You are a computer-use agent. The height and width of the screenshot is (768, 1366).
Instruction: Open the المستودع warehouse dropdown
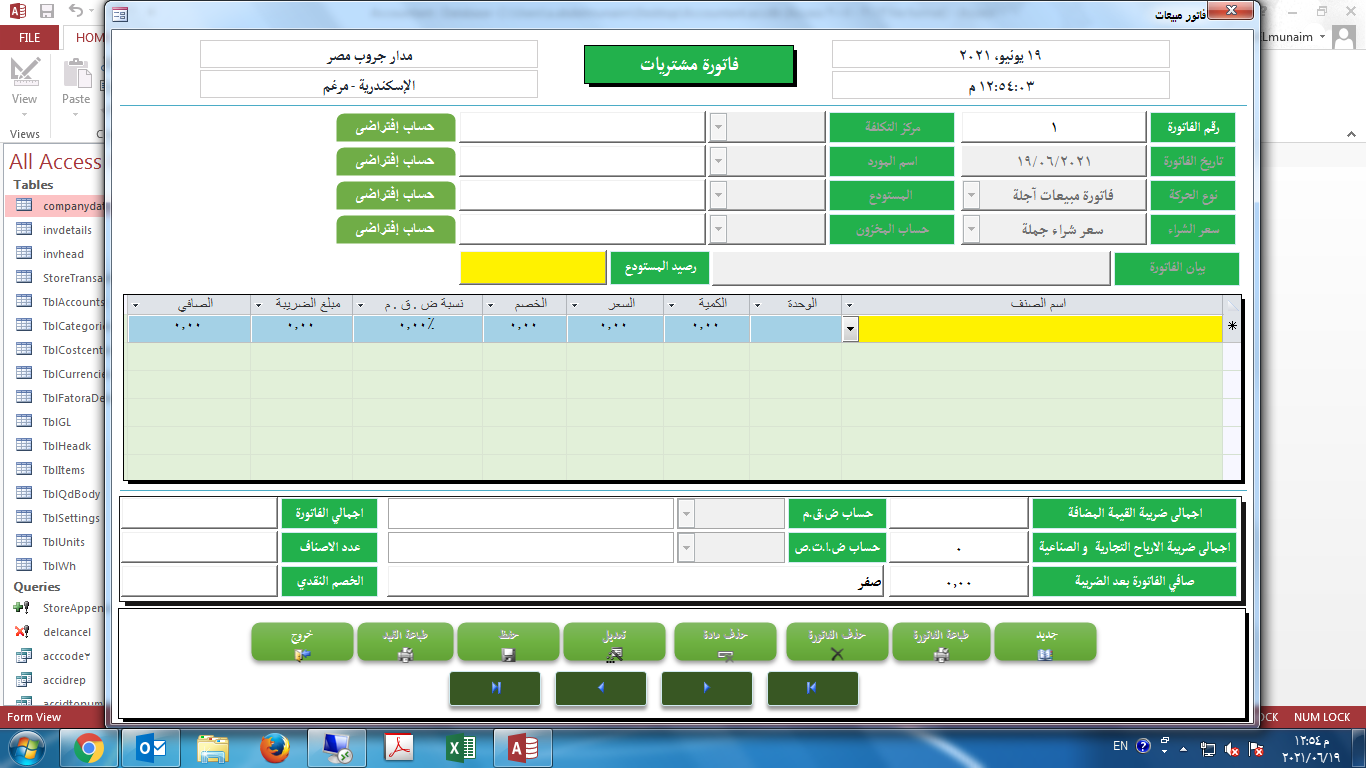719,195
